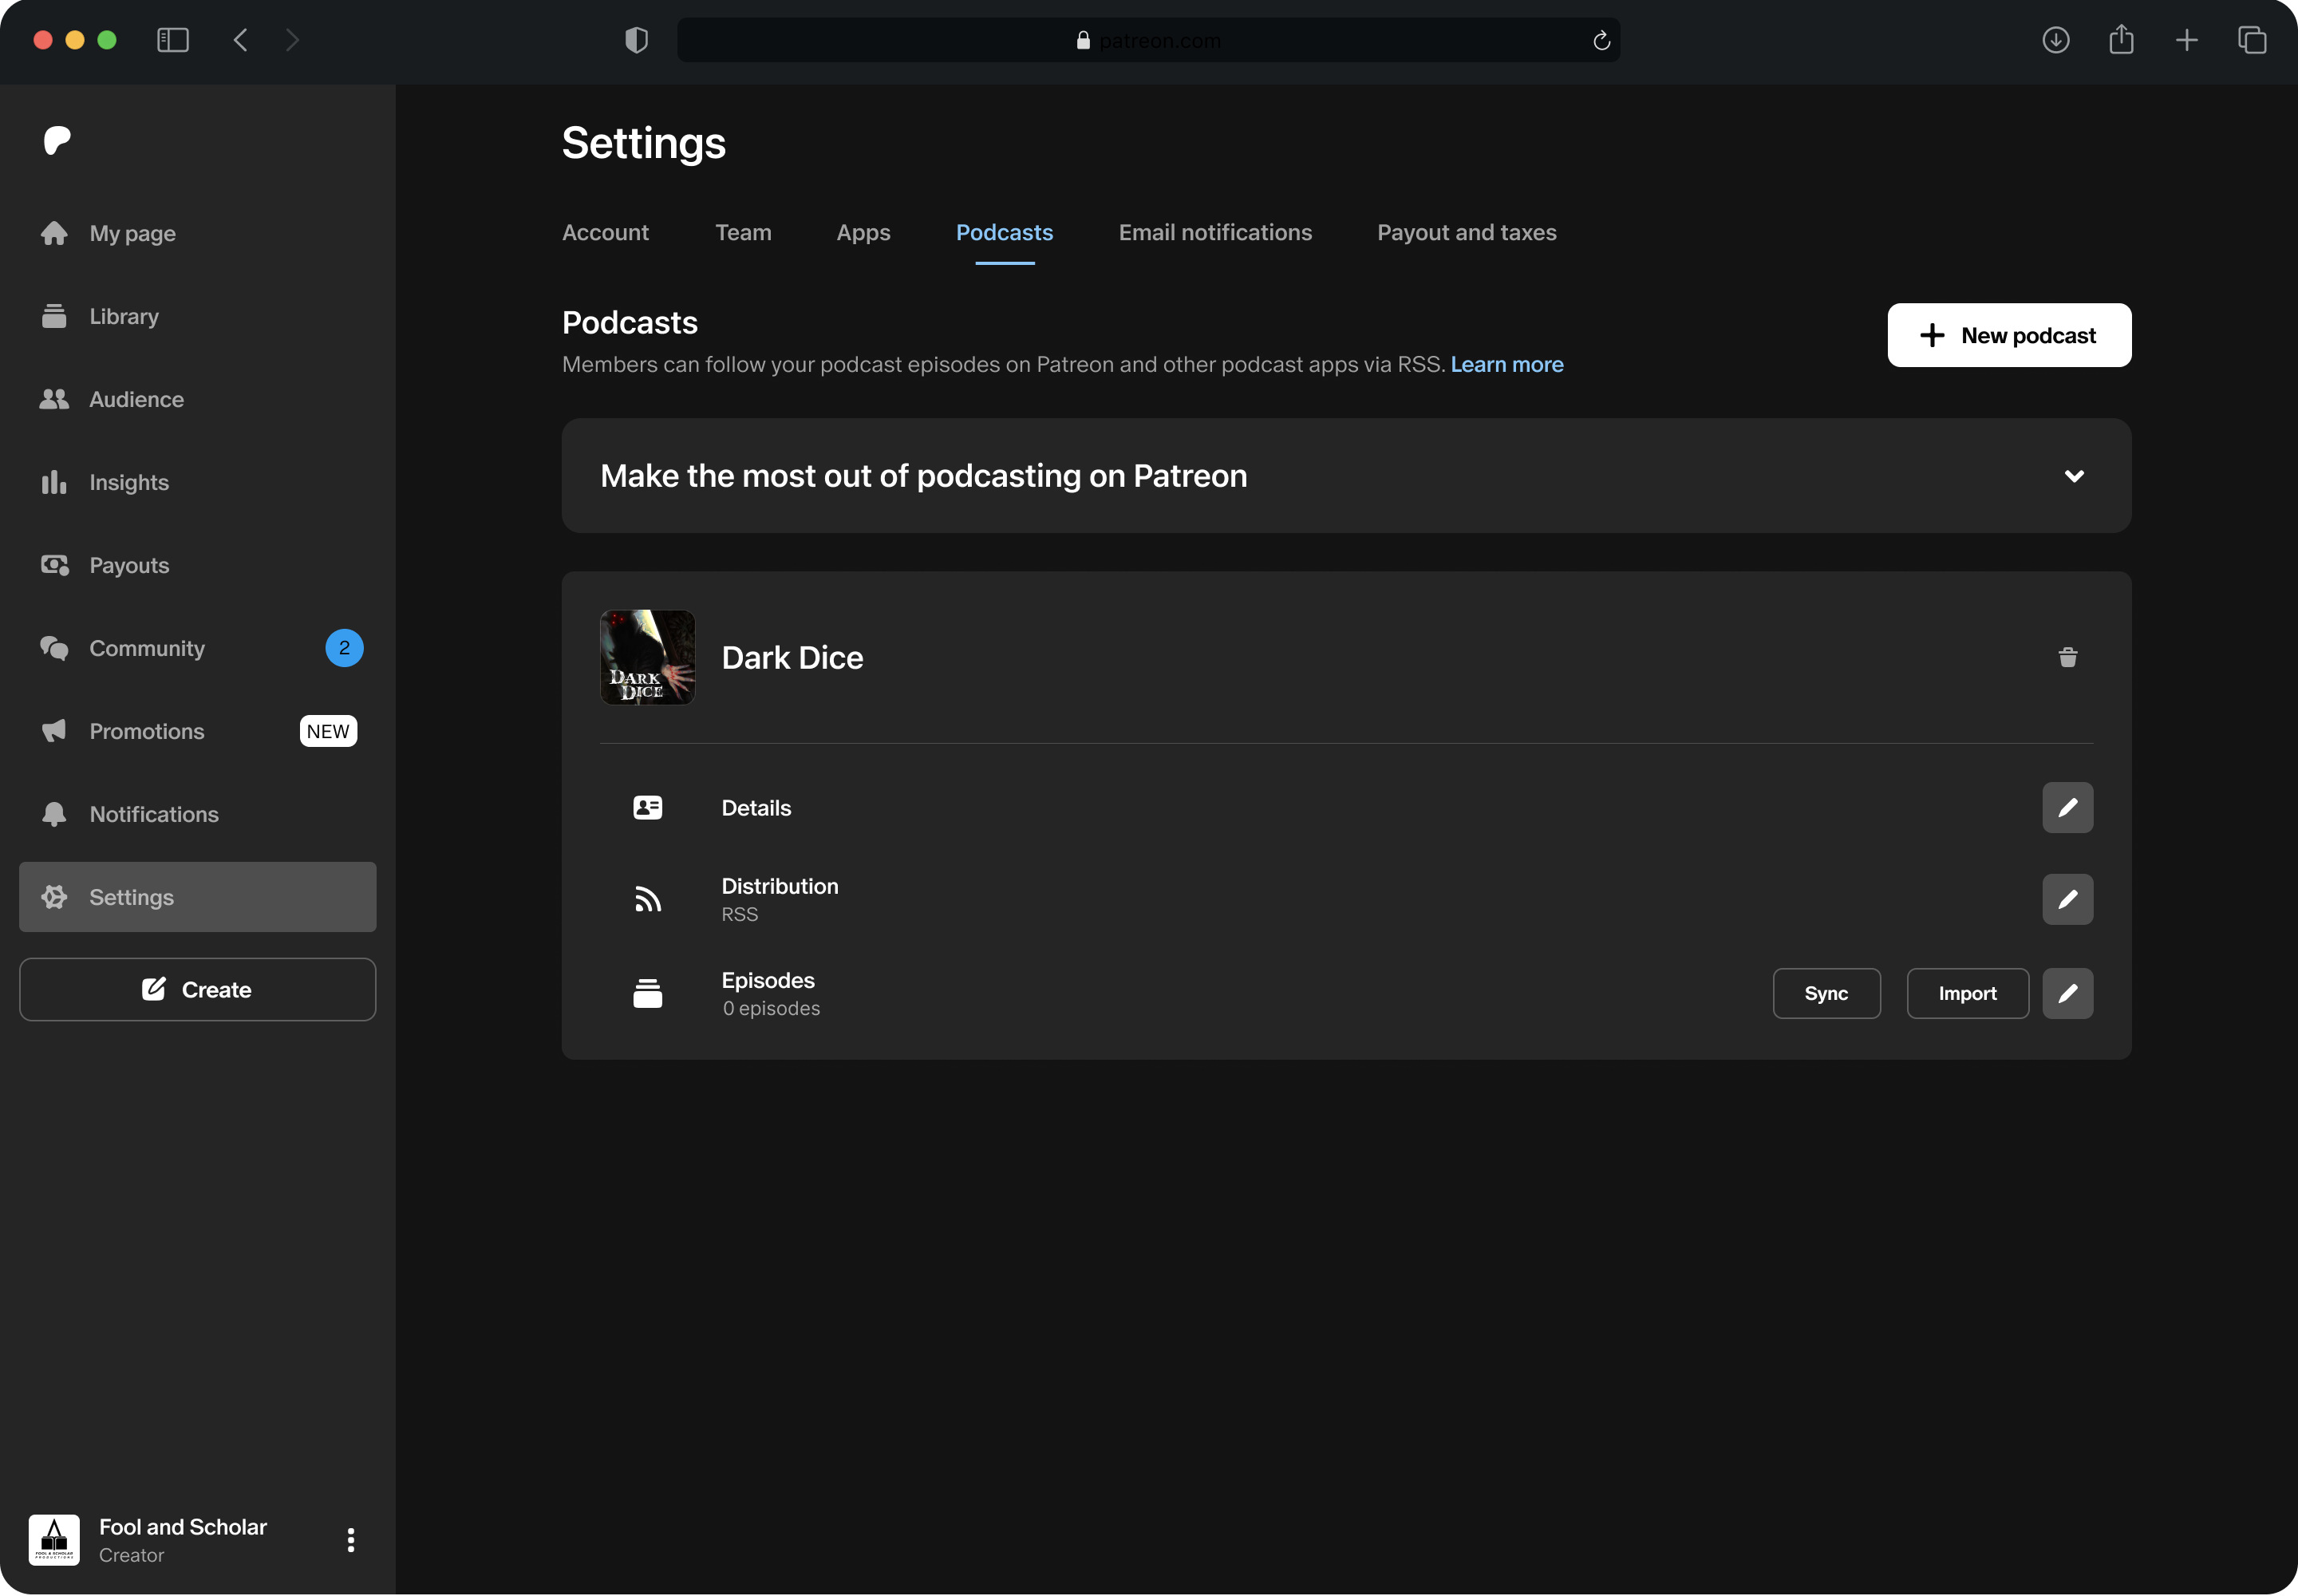This screenshot has width=2298, height=1596.
Task: Open the Fool and Scholar account menu dots
Action: (350, 1540)
